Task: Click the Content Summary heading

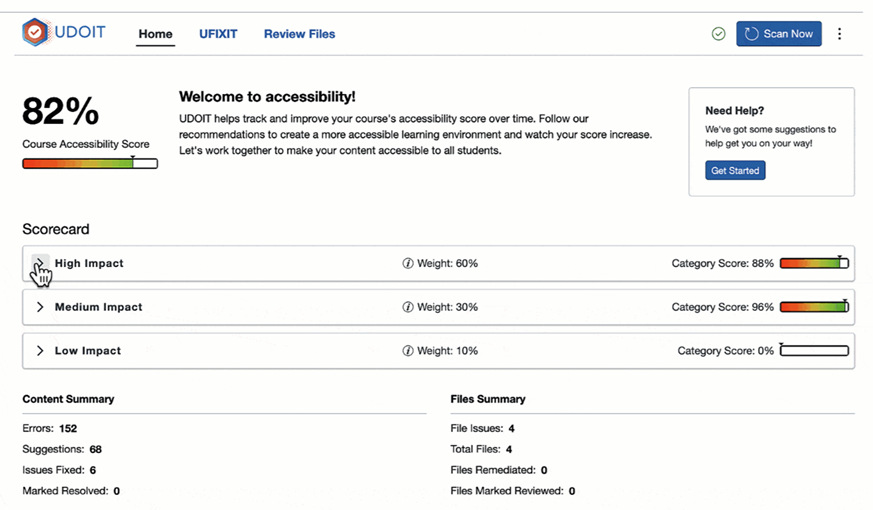Action: [68, 399]
